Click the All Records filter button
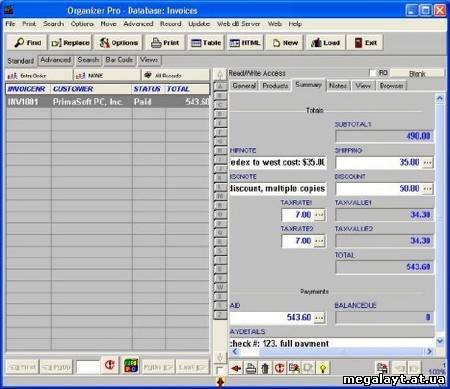 175,76
